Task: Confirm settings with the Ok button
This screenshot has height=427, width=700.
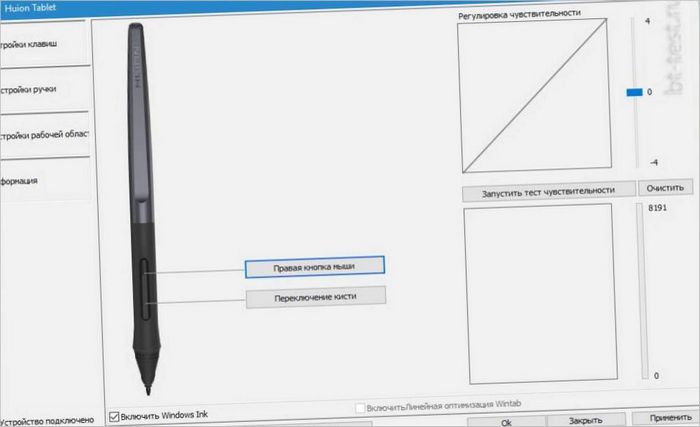Action: pyautogui.click(x=506, y=422)
